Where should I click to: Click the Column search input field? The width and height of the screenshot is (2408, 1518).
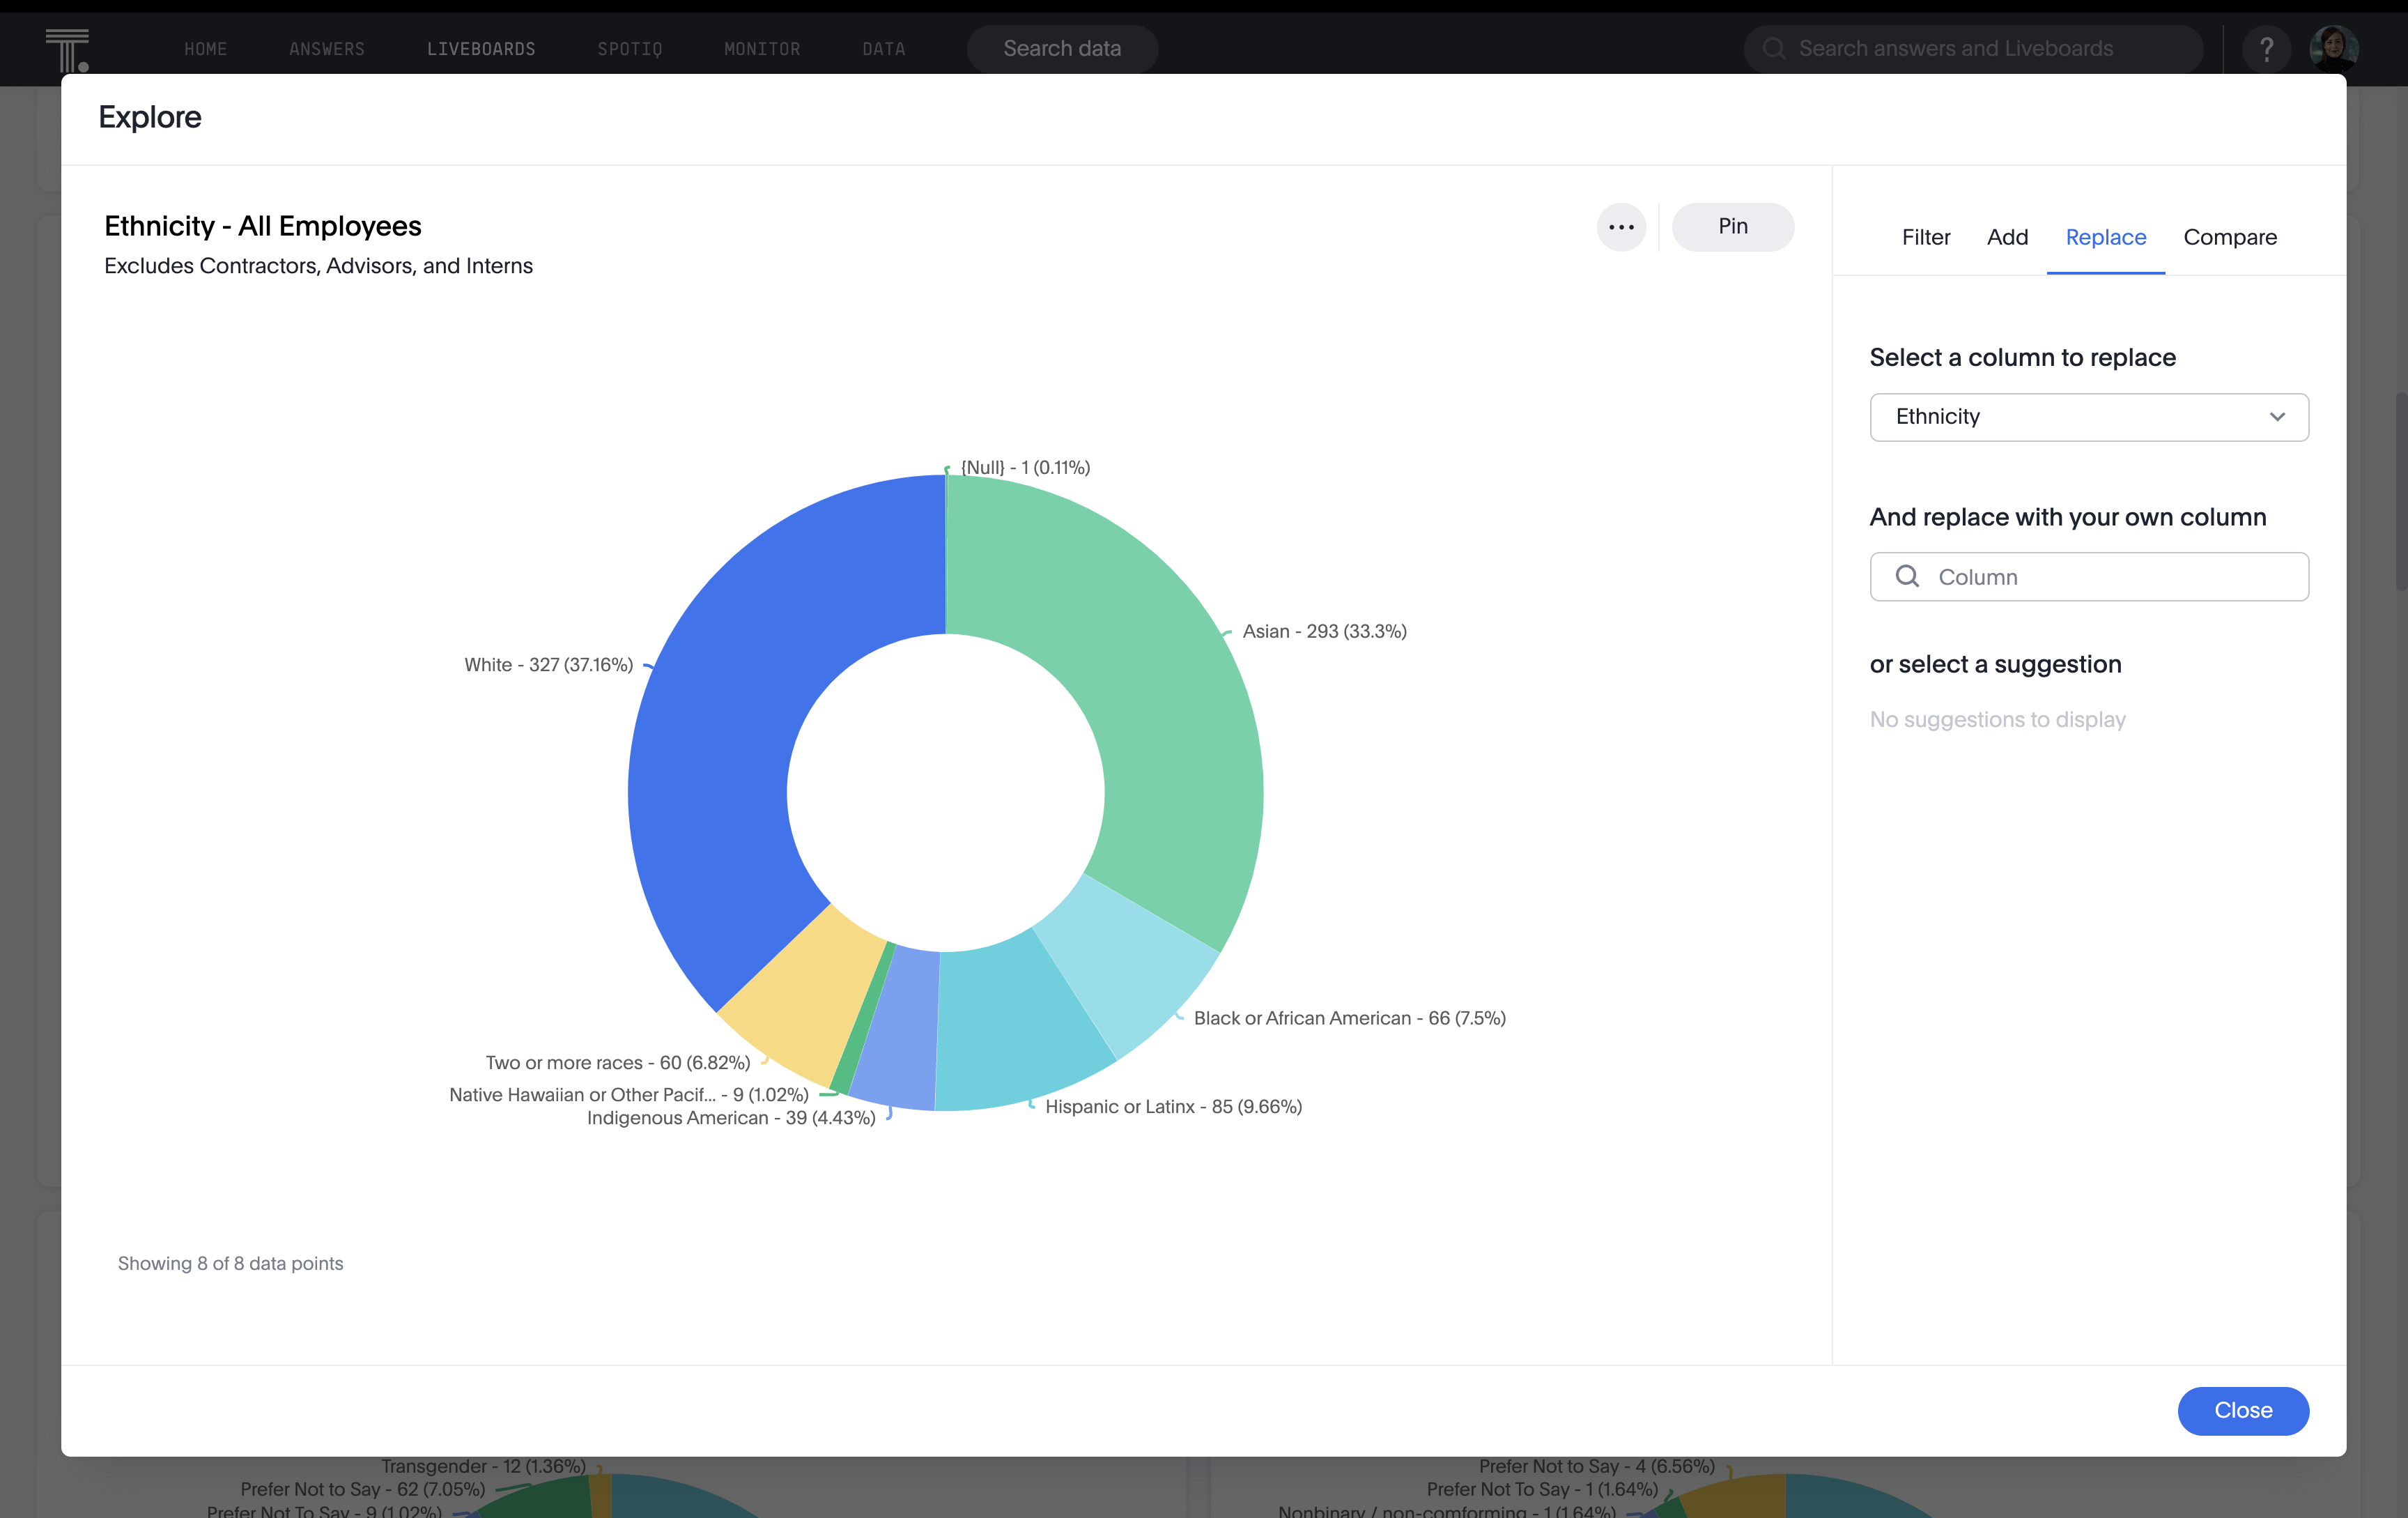[2089, 577]
